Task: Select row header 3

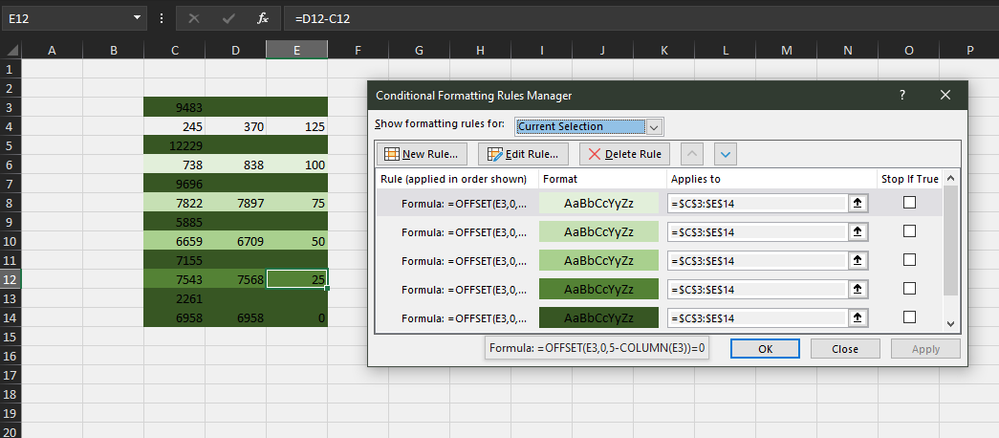Action: [11, 107]
